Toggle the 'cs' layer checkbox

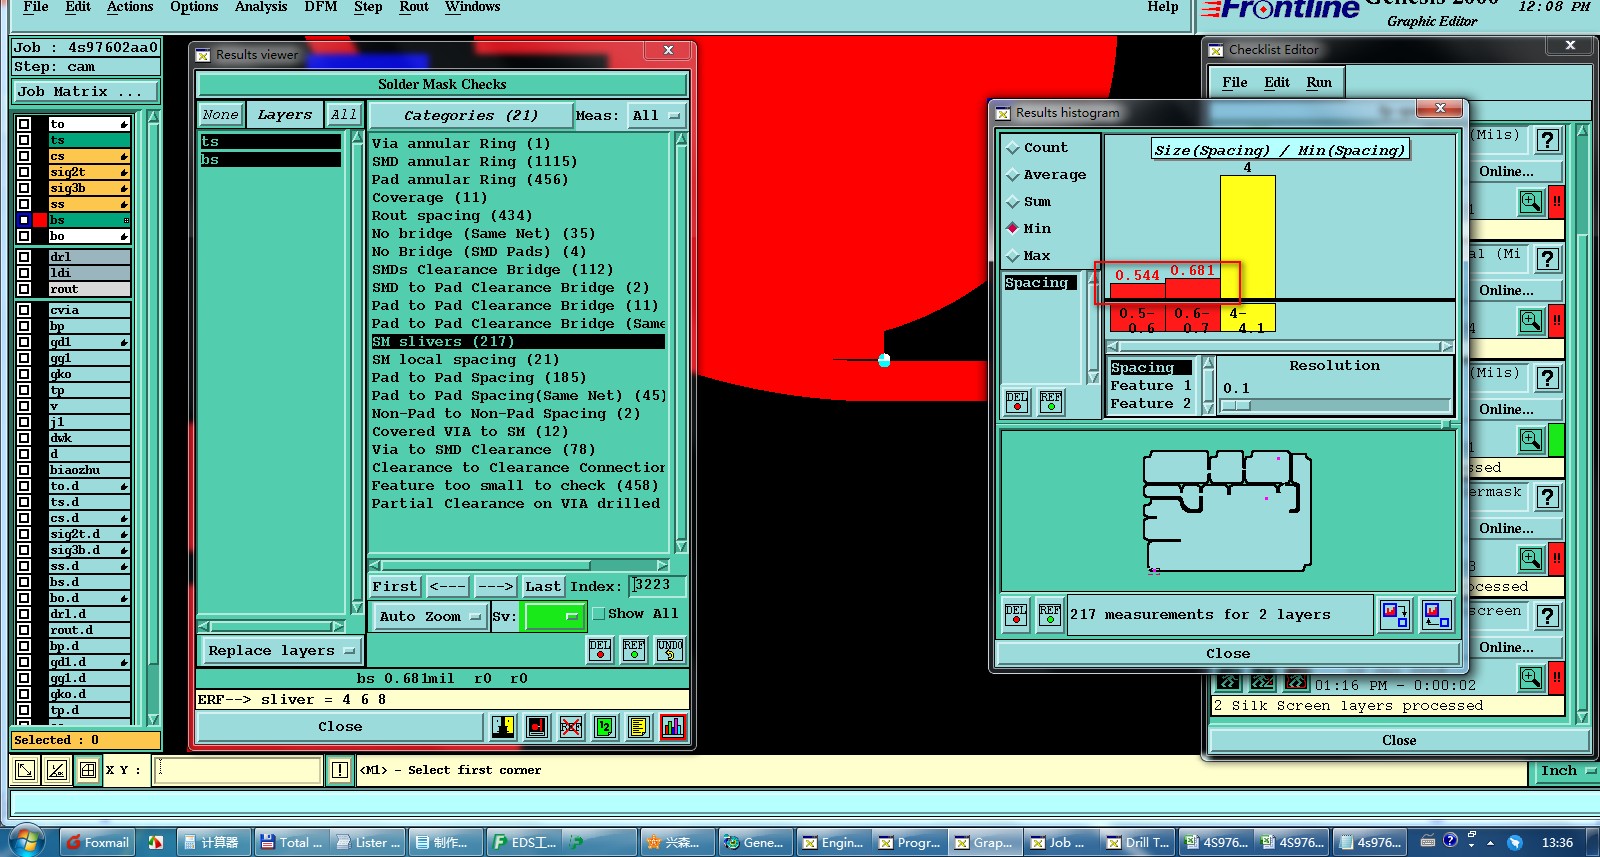[24, 156]
